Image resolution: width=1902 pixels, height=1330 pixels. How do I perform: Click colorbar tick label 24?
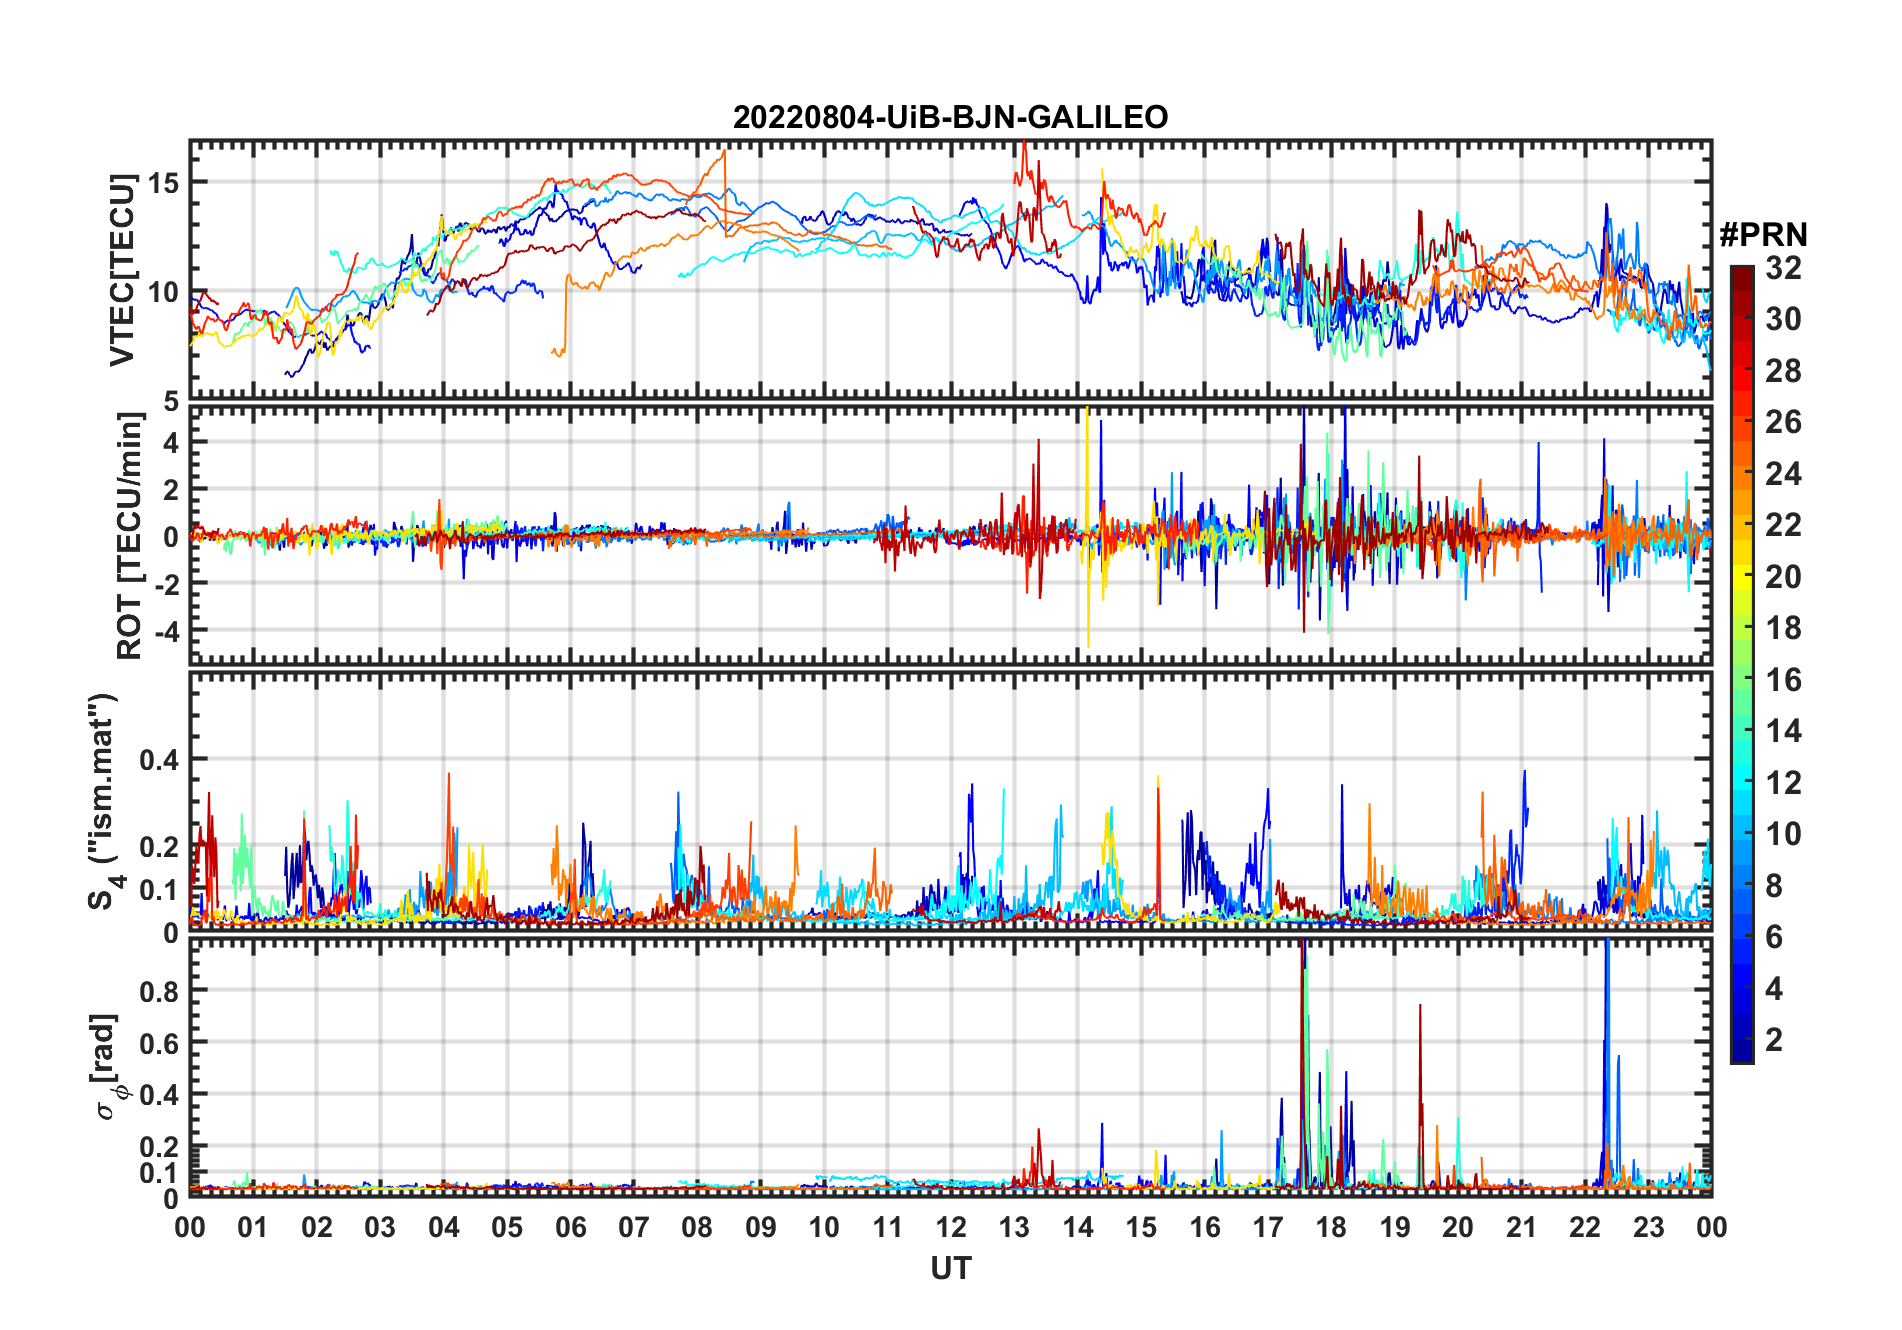1783,474
